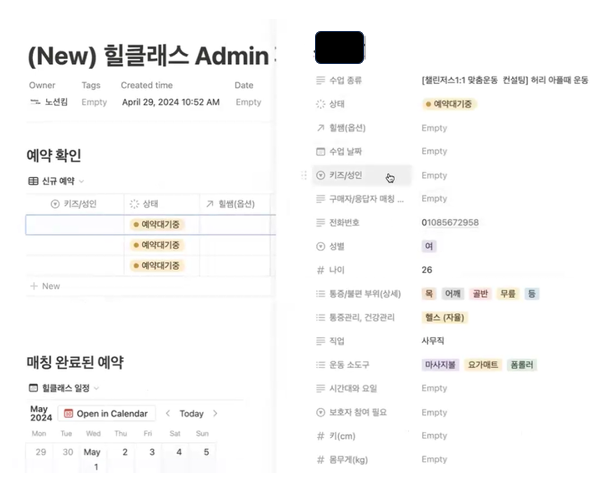Click the Today button in calendar
The height and width of the screenshot is (502, 605).
[x=191, y=414]
